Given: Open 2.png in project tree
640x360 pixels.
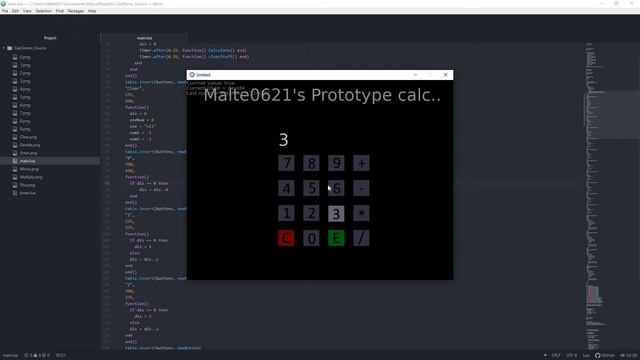Looking at the screenshot, I should [x=25, y=73].
